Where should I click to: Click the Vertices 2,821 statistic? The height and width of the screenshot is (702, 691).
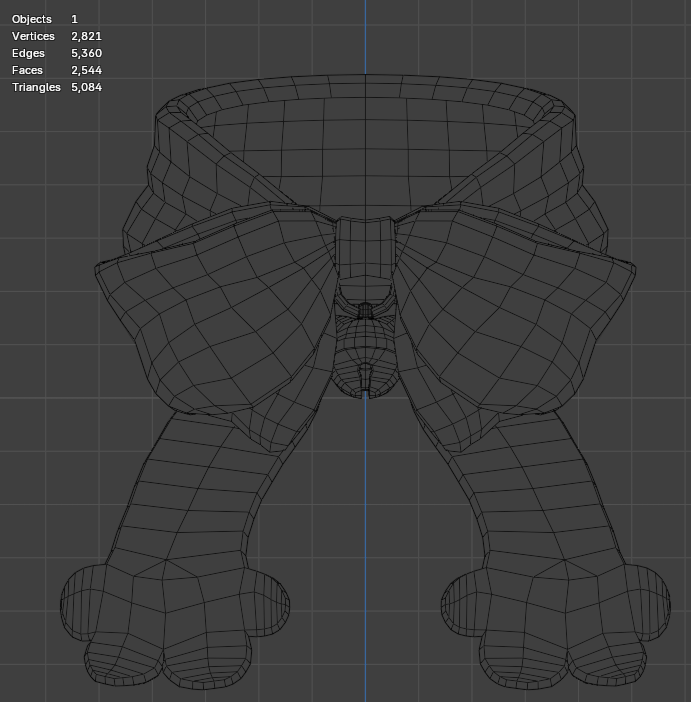pyautogui.click(x=57, y=36)
